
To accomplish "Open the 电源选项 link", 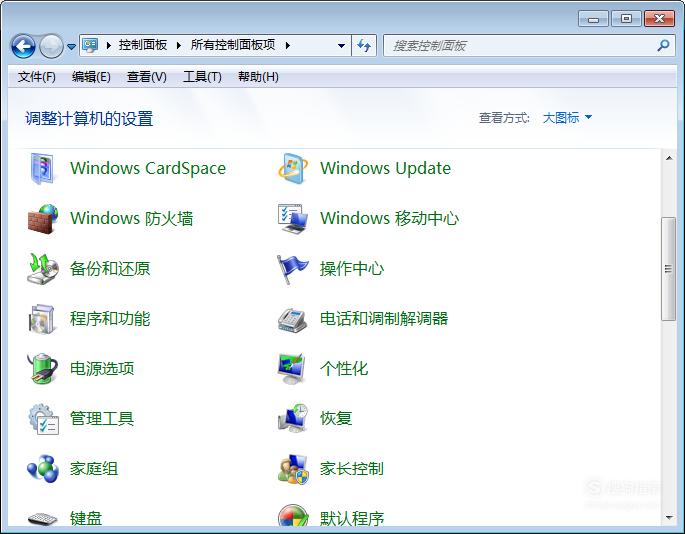I will (102, 368).
